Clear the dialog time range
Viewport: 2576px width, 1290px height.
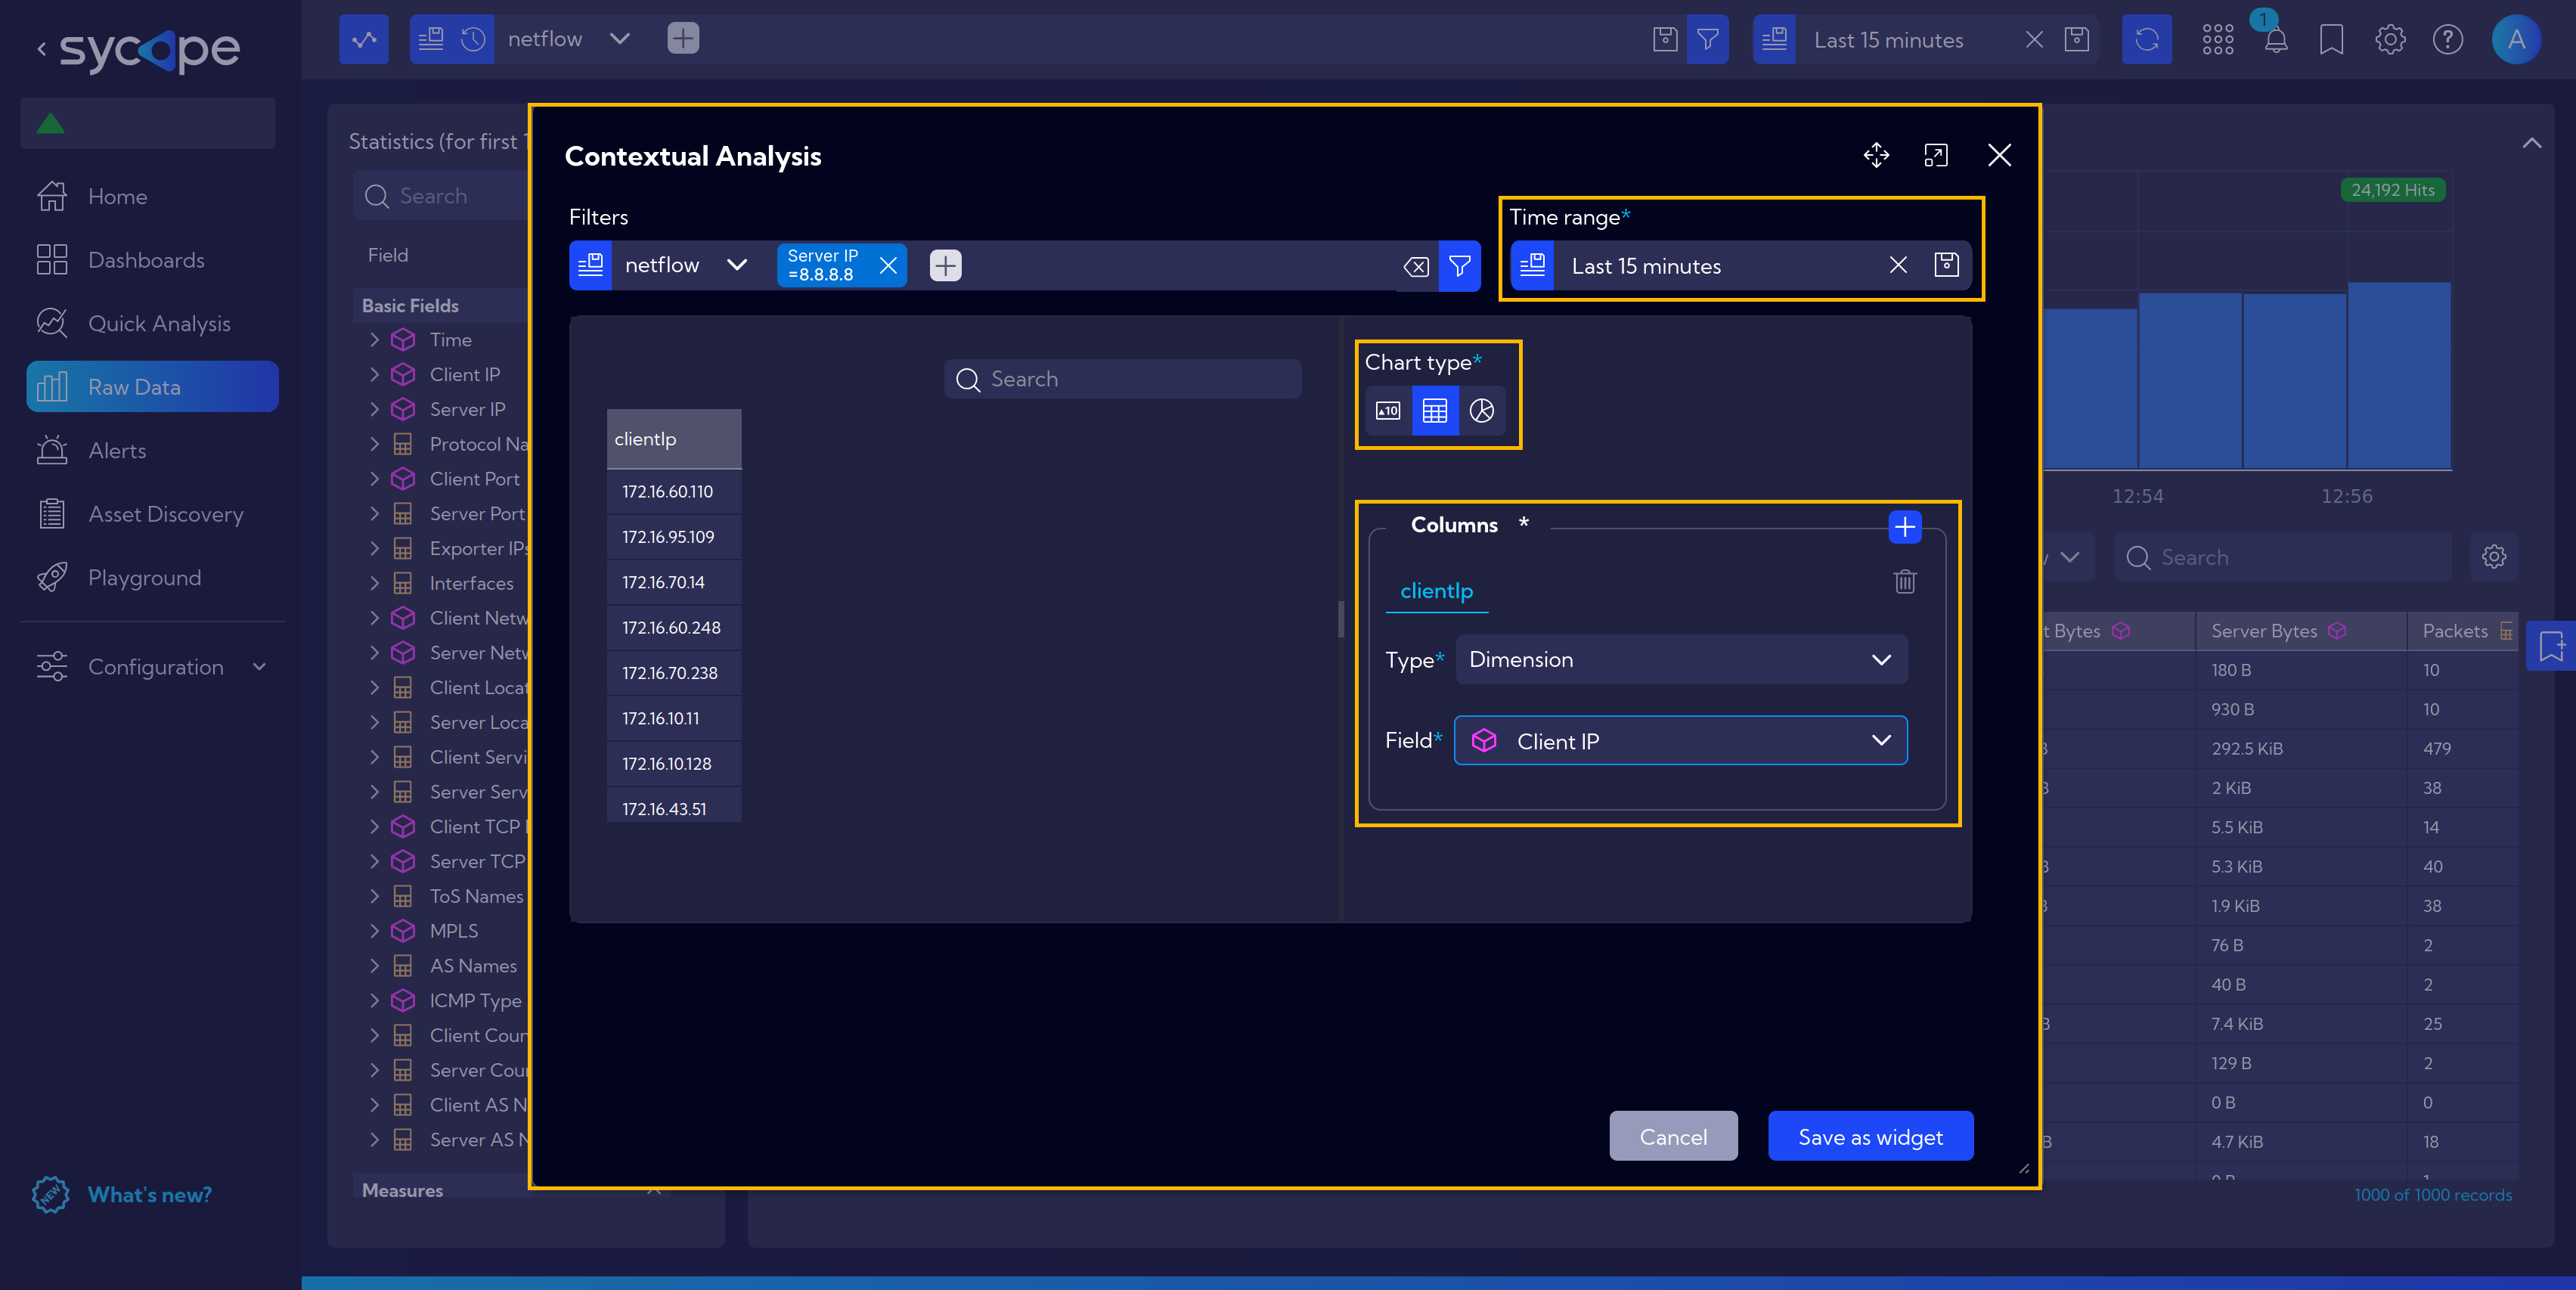tap(1898, 265)
